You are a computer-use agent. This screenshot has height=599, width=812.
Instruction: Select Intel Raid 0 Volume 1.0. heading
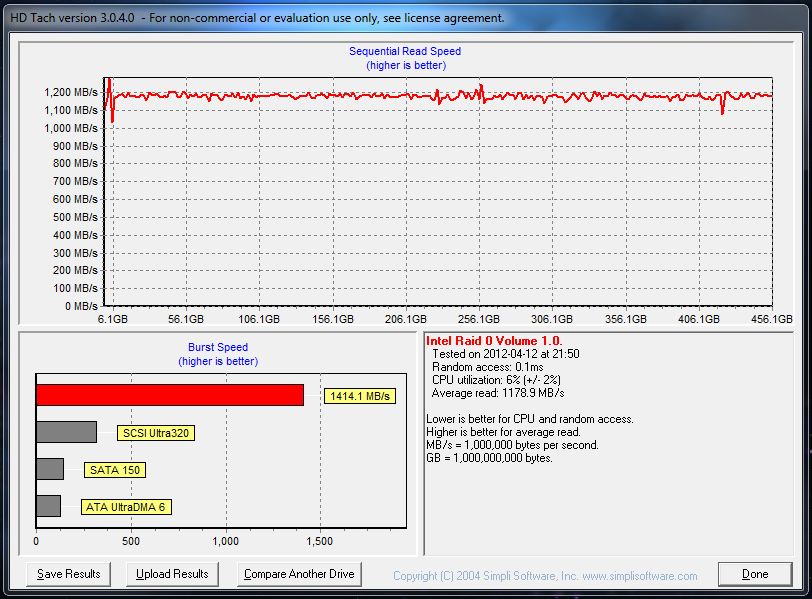point(494,341)
